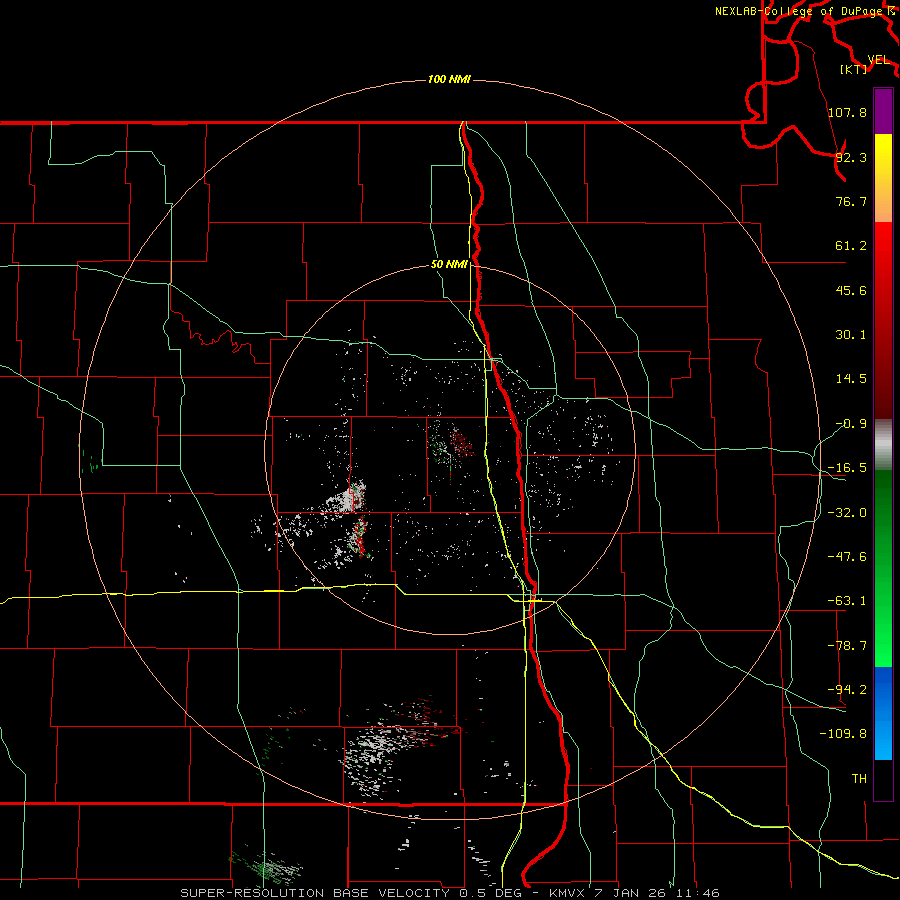Click the TH label on the legend
This screenshot has height=900, width=900.
[x=859, y=778]
